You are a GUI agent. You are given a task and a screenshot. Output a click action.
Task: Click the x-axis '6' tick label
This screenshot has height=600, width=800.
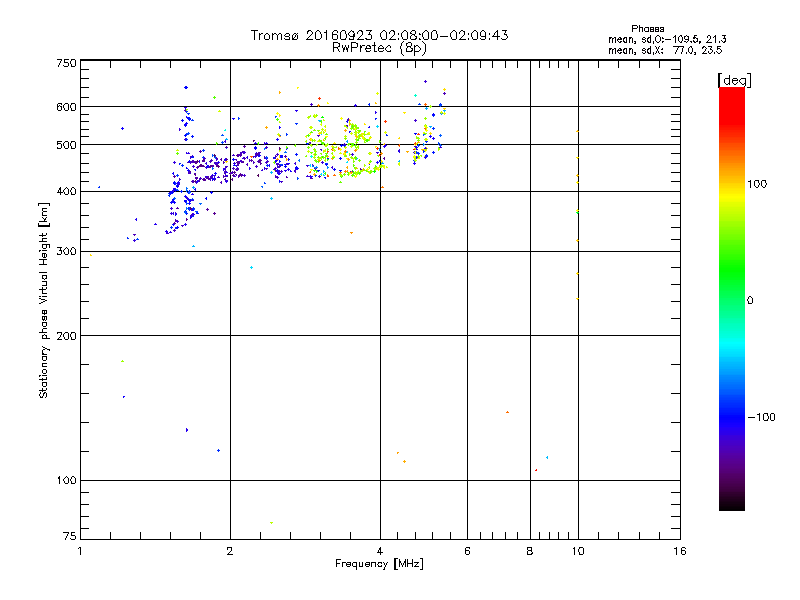tap(467, 551)
